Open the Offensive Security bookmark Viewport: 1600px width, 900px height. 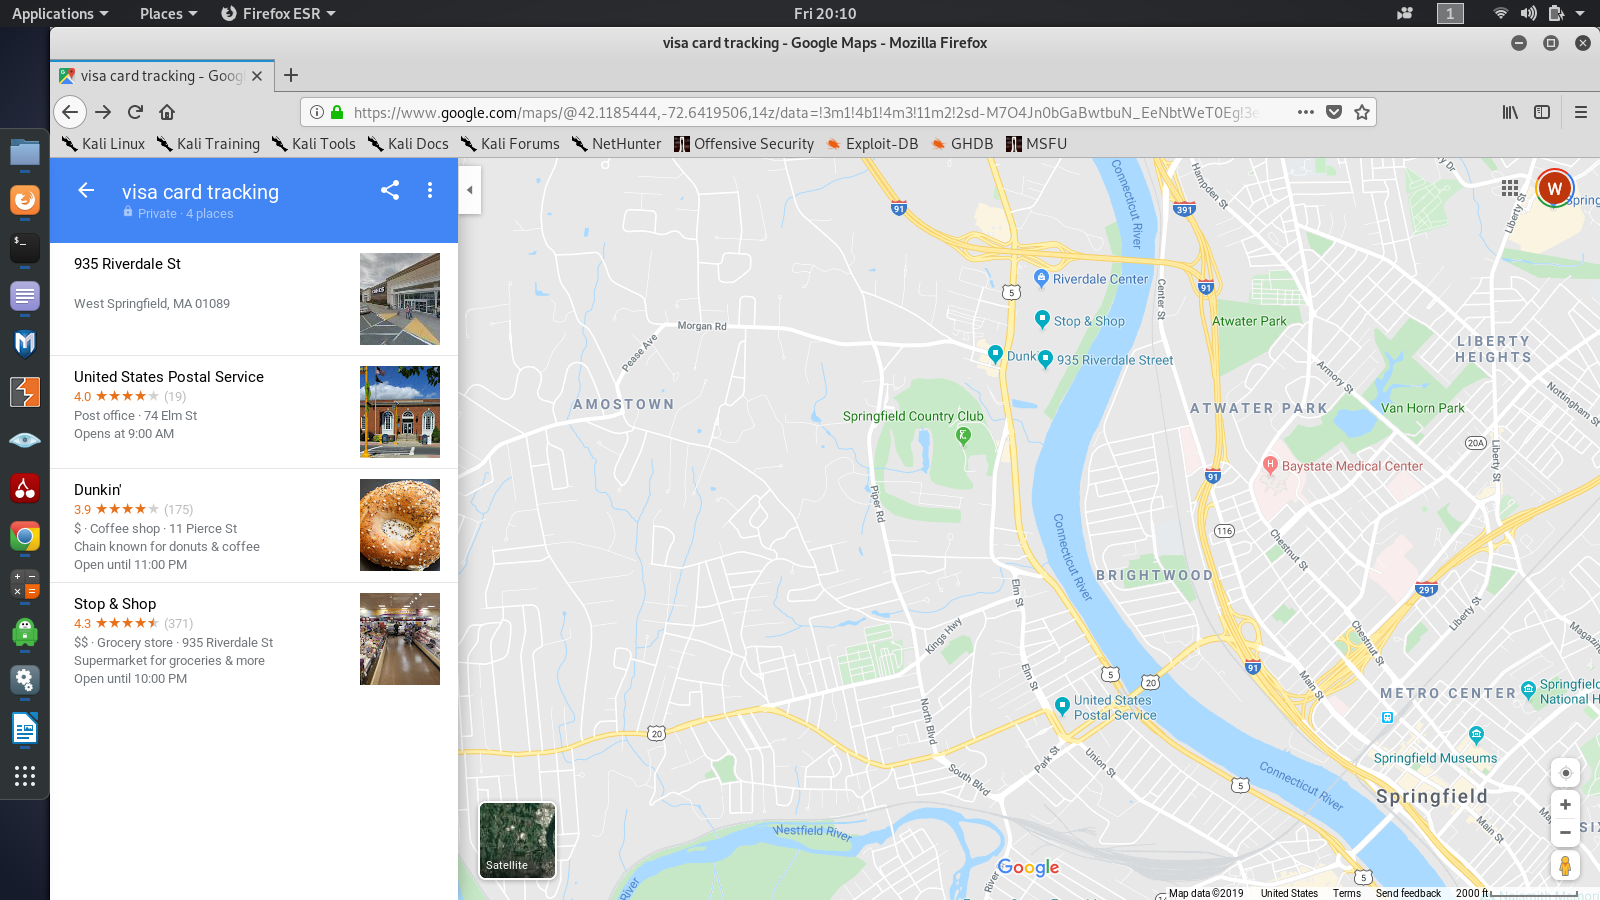[x=744, y=144]
